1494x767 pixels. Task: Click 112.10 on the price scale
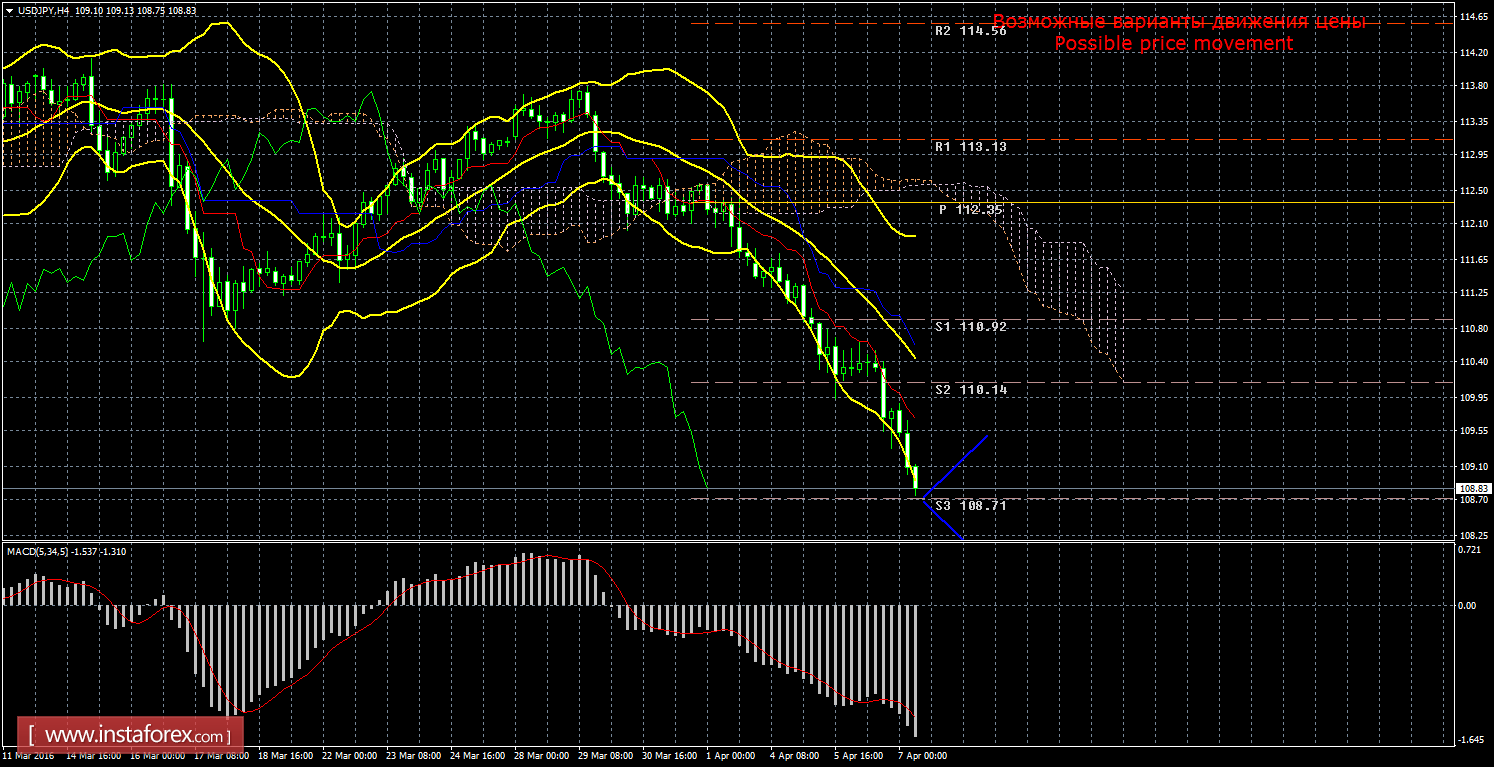click(x=1472, y=224)
